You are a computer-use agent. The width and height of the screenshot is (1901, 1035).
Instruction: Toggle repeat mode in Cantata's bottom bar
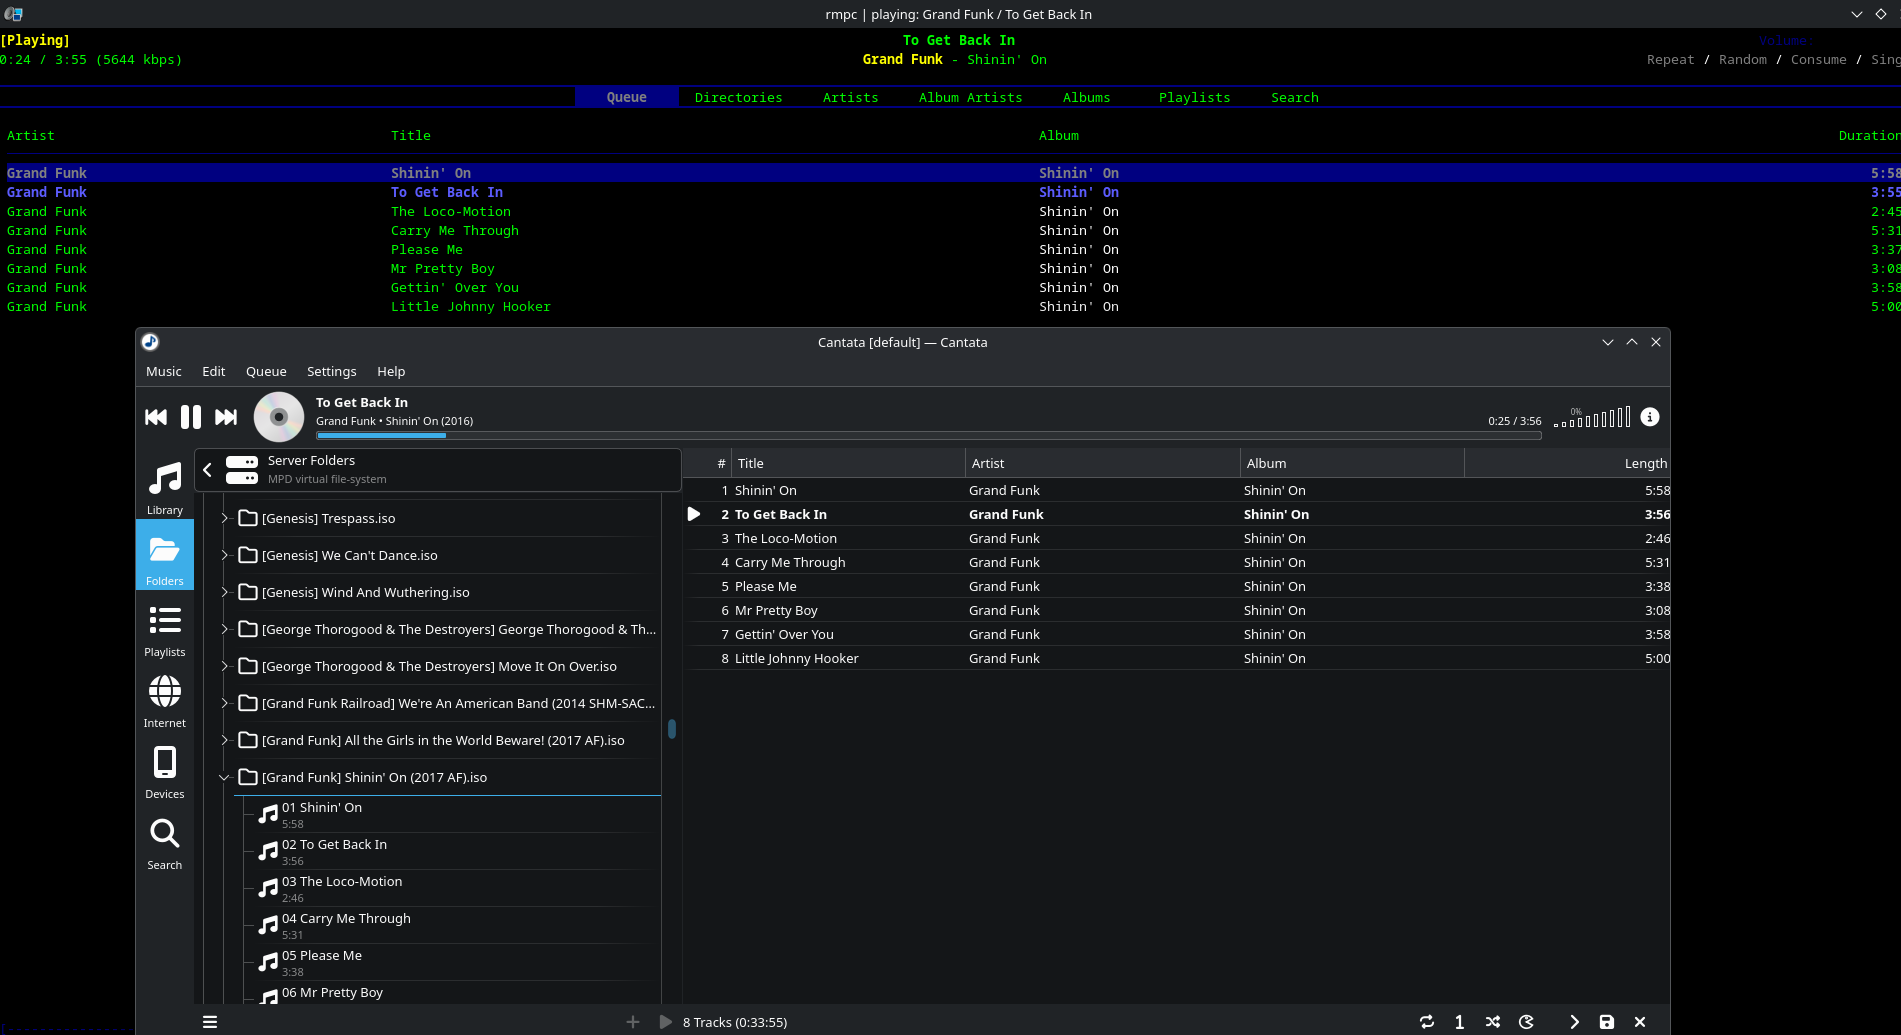pyautogui.click(x=1427, y=1022)
